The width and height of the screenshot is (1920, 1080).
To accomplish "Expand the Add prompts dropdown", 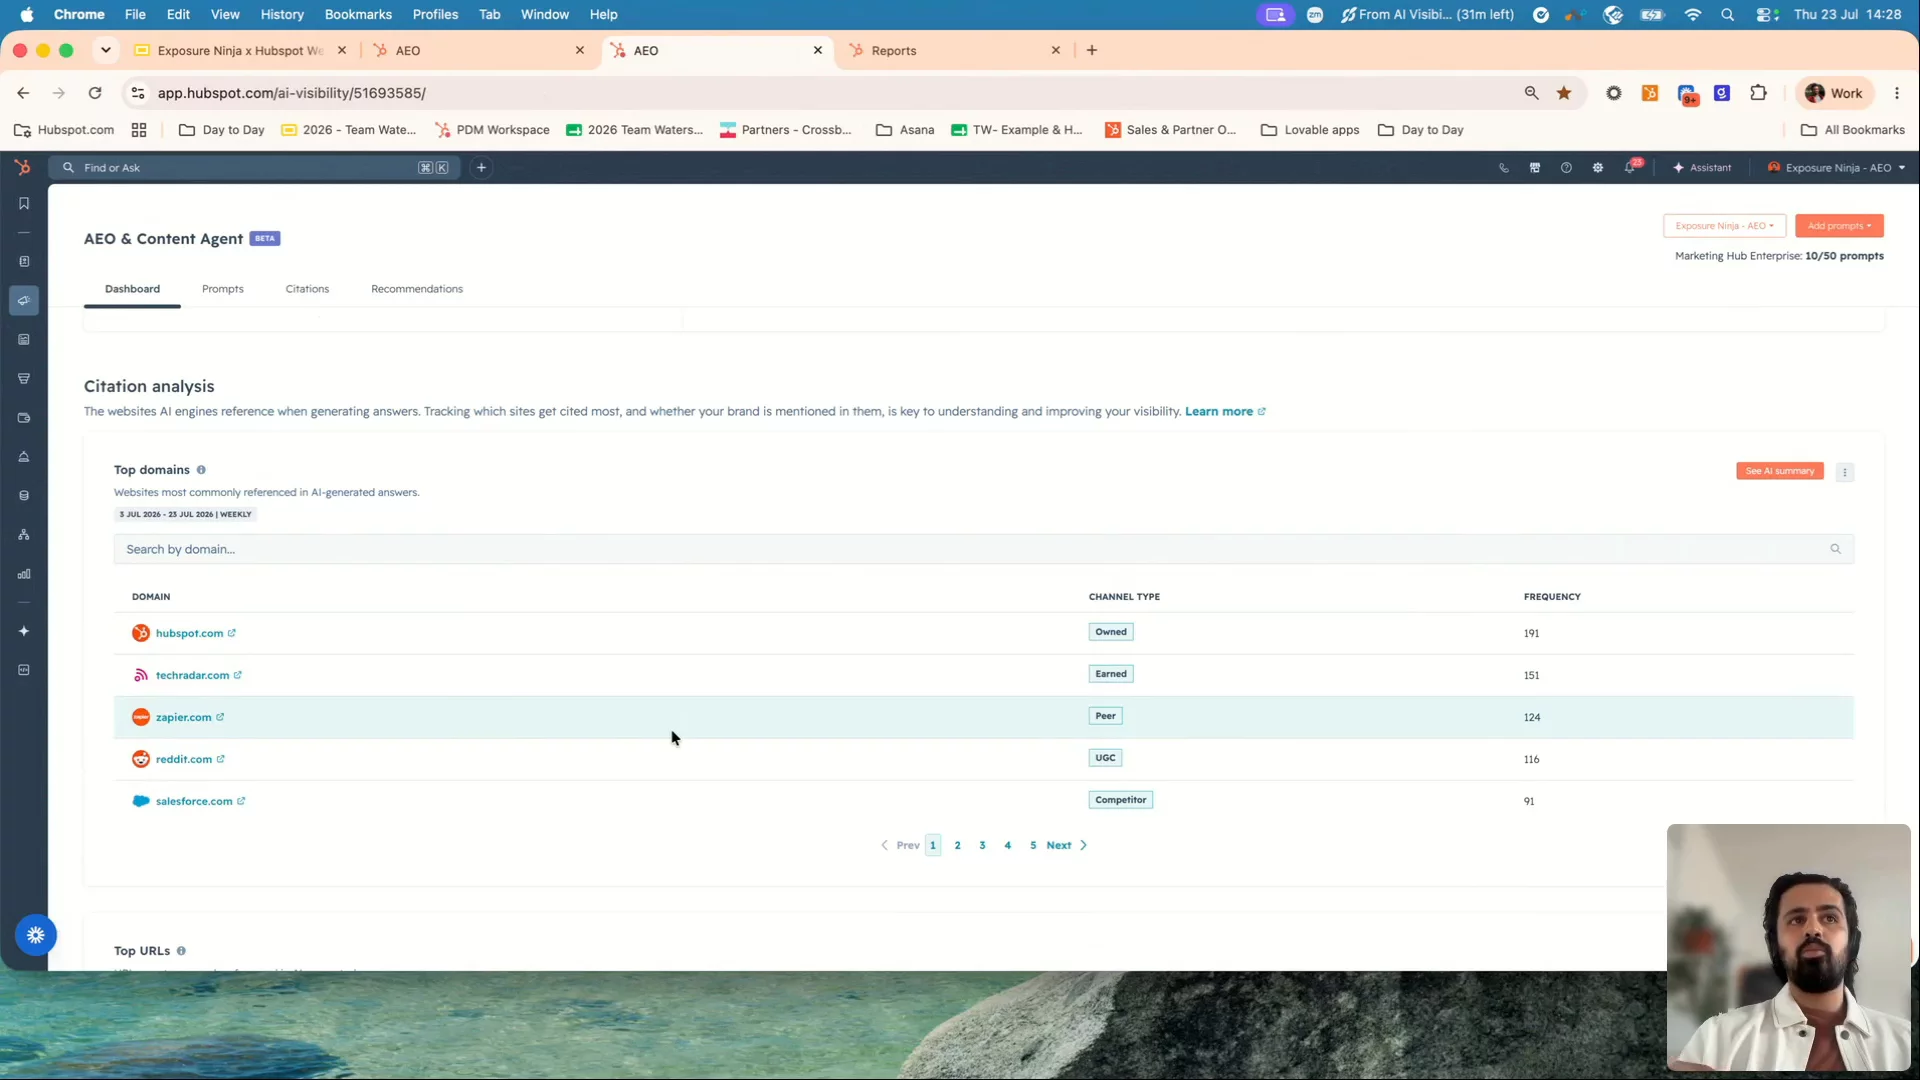I will [1839, 226].
